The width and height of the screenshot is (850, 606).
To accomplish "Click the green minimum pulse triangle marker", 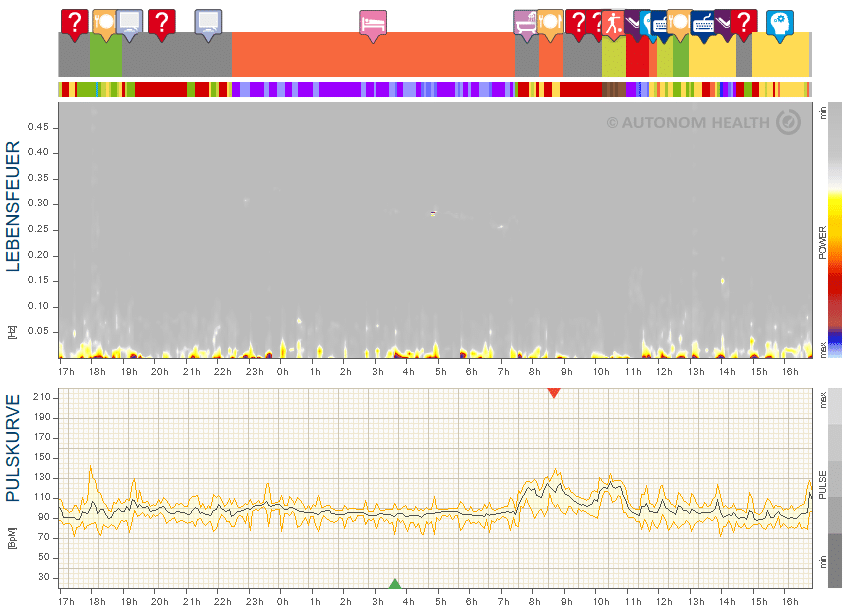I will [395, 584].
